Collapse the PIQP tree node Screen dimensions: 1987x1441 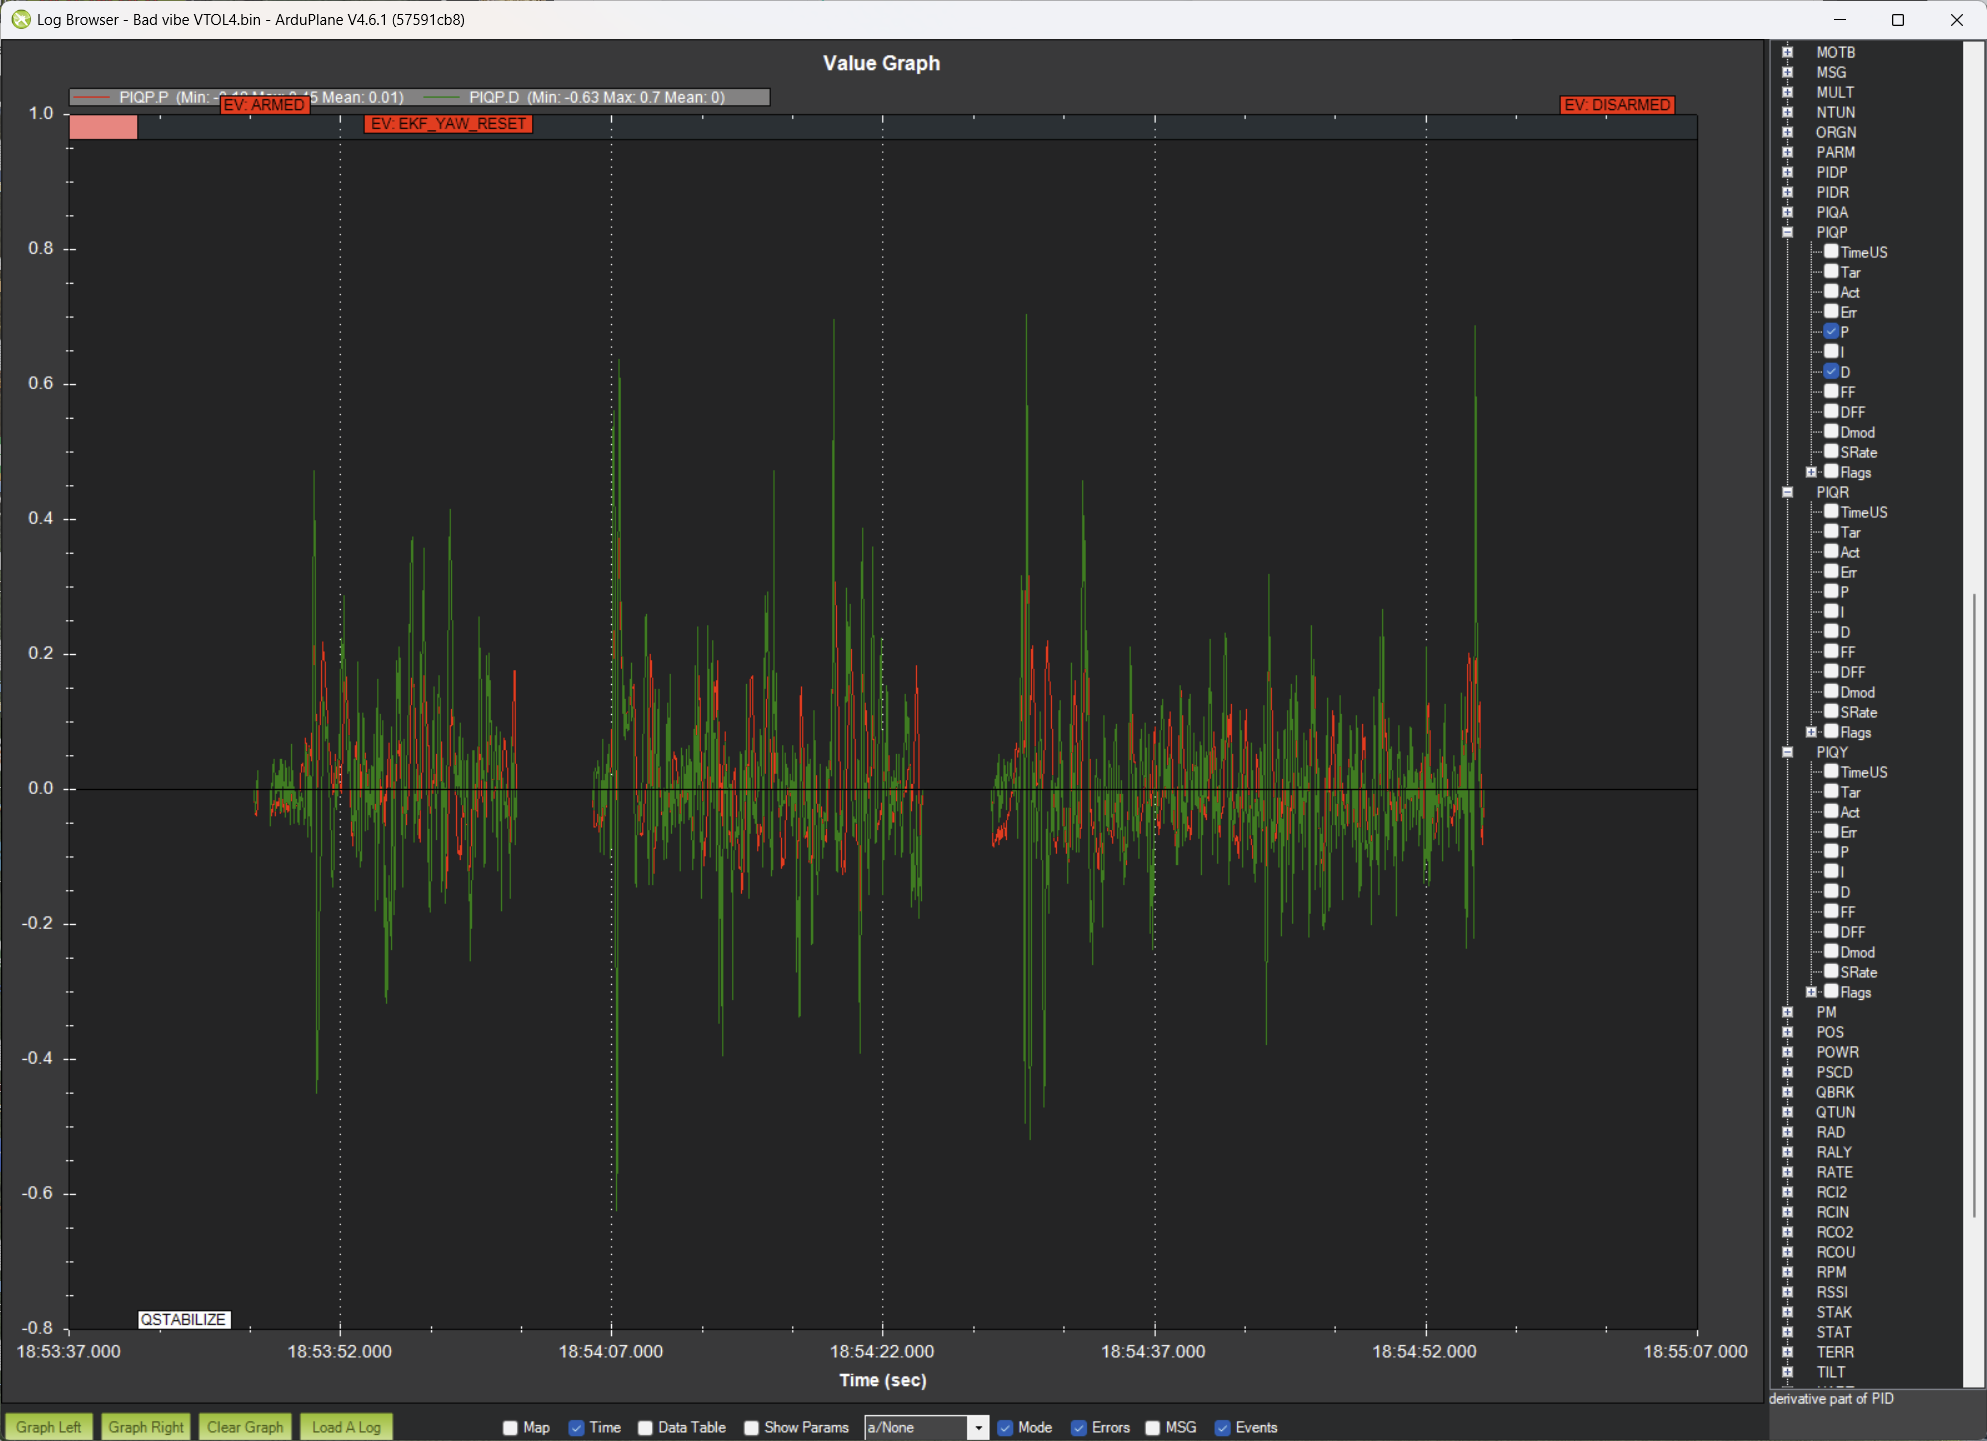(1788, 232)
